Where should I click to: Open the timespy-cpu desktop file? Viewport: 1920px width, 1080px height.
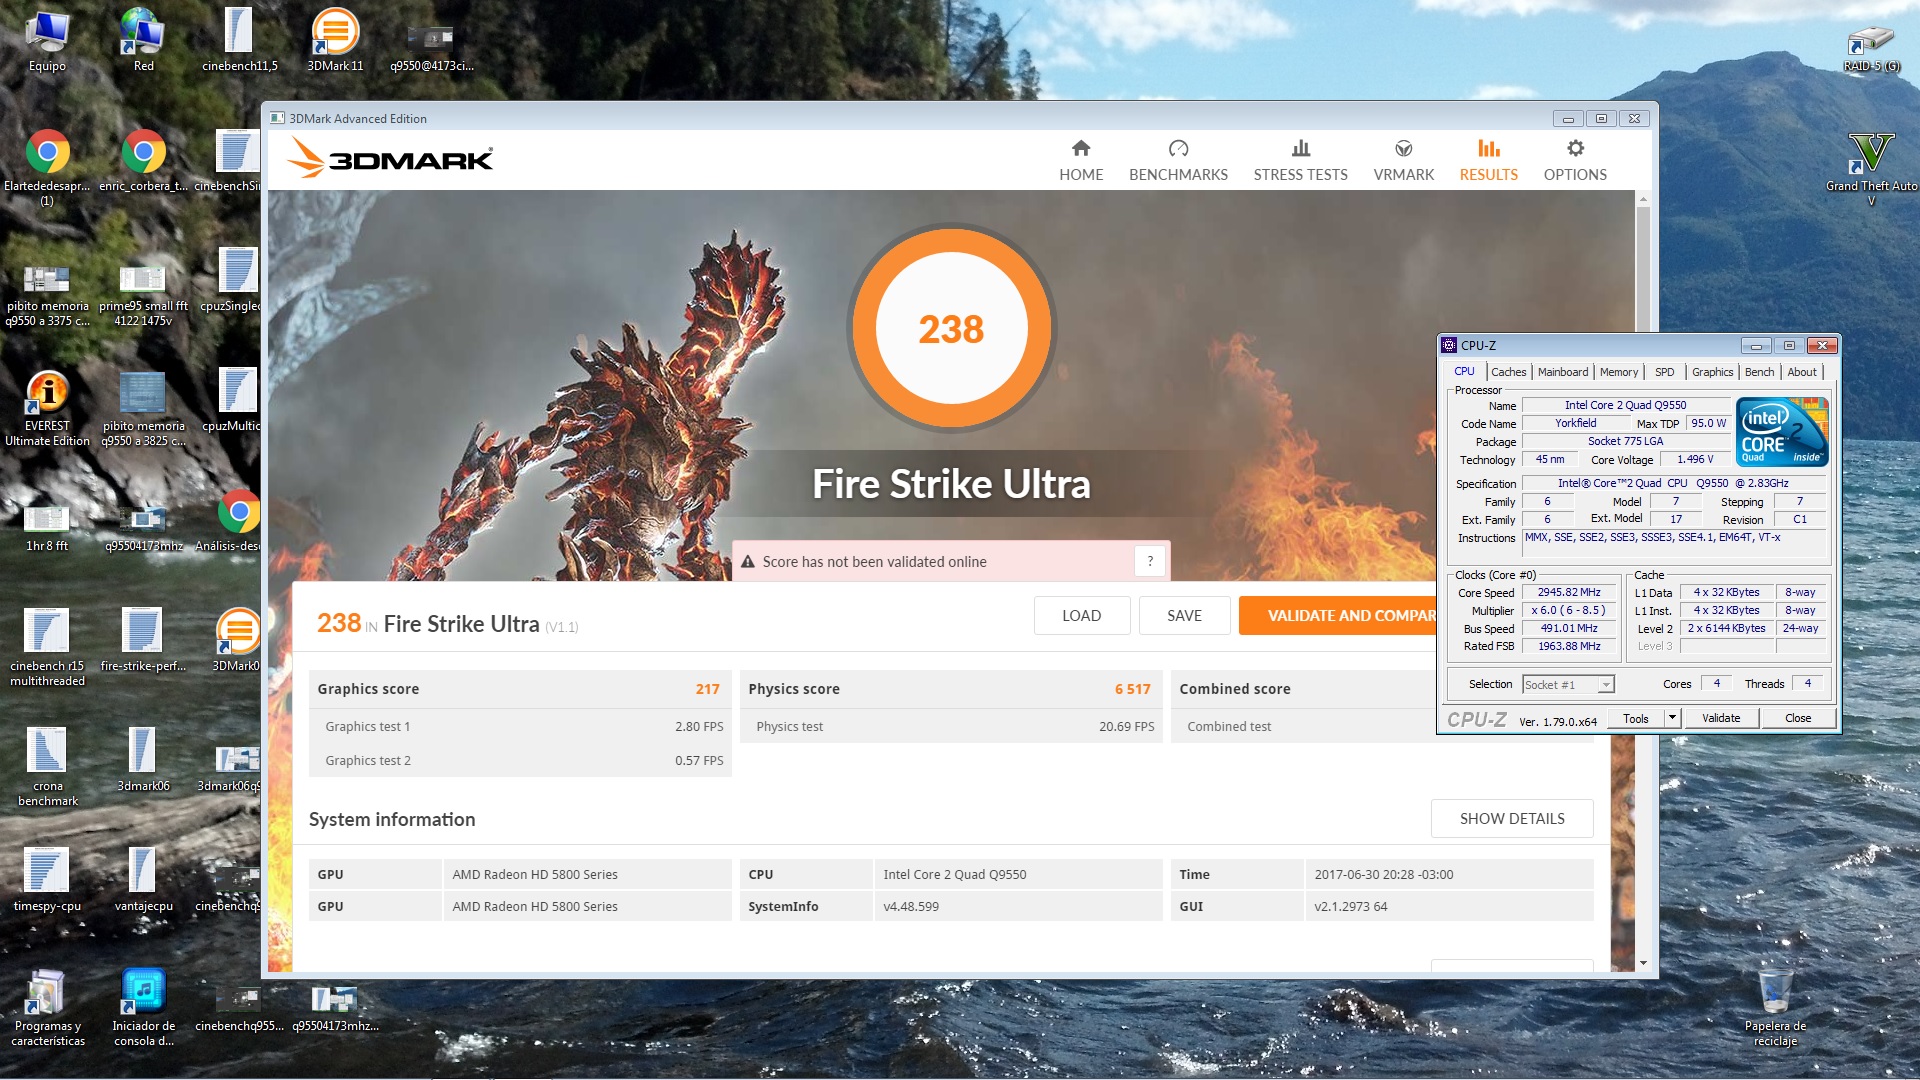(47, 878)
